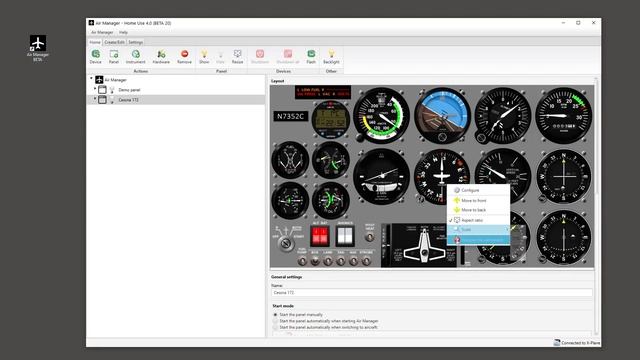Choose Move to back in context menu
Screen dimensions: 640x360
[x=478, y=210]
